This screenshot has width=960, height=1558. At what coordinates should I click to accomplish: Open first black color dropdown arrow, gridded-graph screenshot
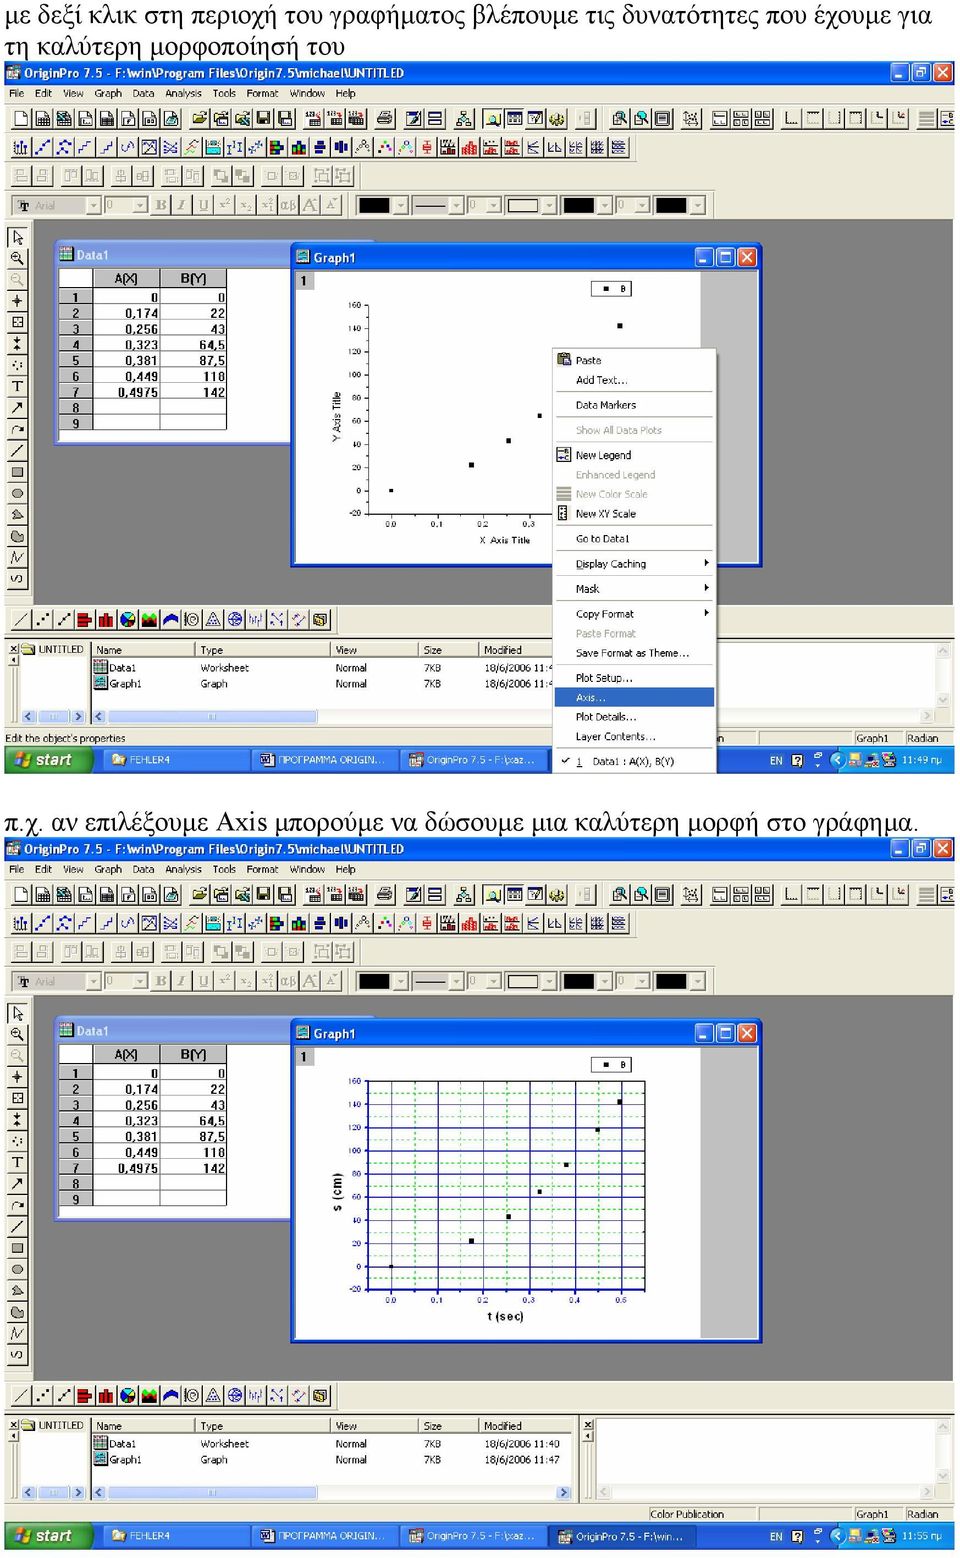click(x=401, y=981)
